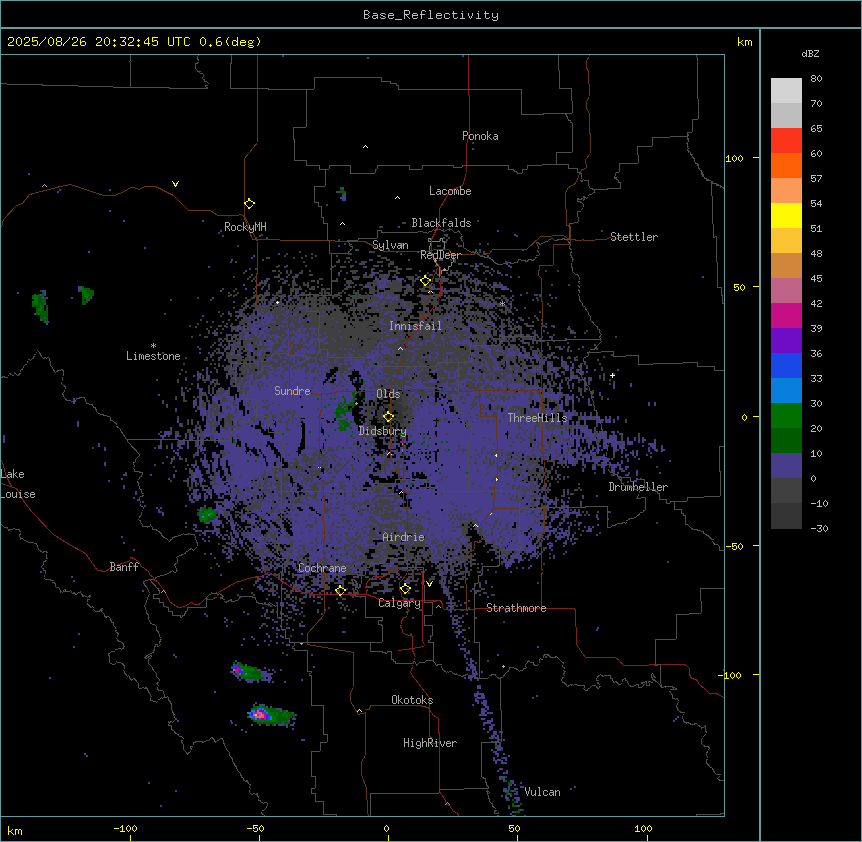Select the red swatch in dBZ legend
The width and height of the screenshot is (862, 842).
click(786, 141)
